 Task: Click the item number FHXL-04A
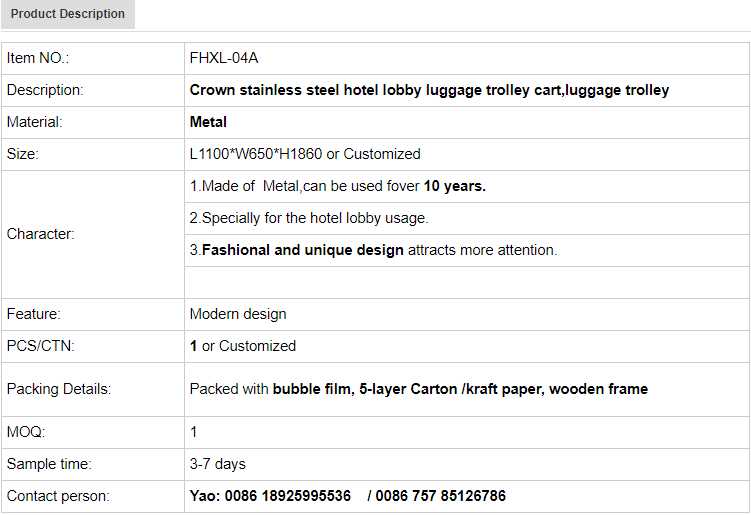[224, 58]
